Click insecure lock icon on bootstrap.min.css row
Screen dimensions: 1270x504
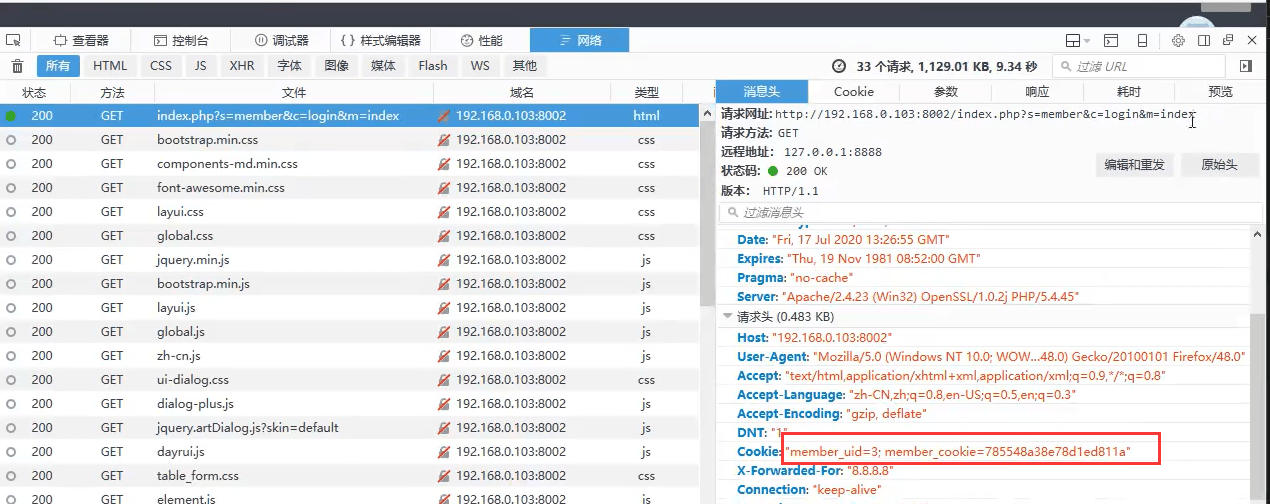point(444,140)
